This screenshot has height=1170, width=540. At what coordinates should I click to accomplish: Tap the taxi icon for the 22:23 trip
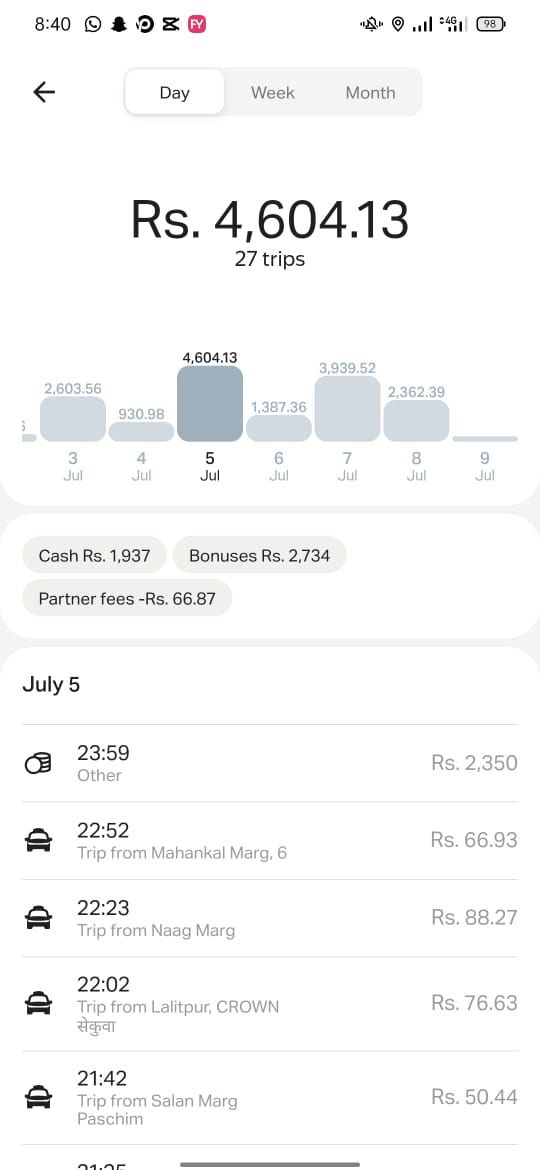(38, 919)
